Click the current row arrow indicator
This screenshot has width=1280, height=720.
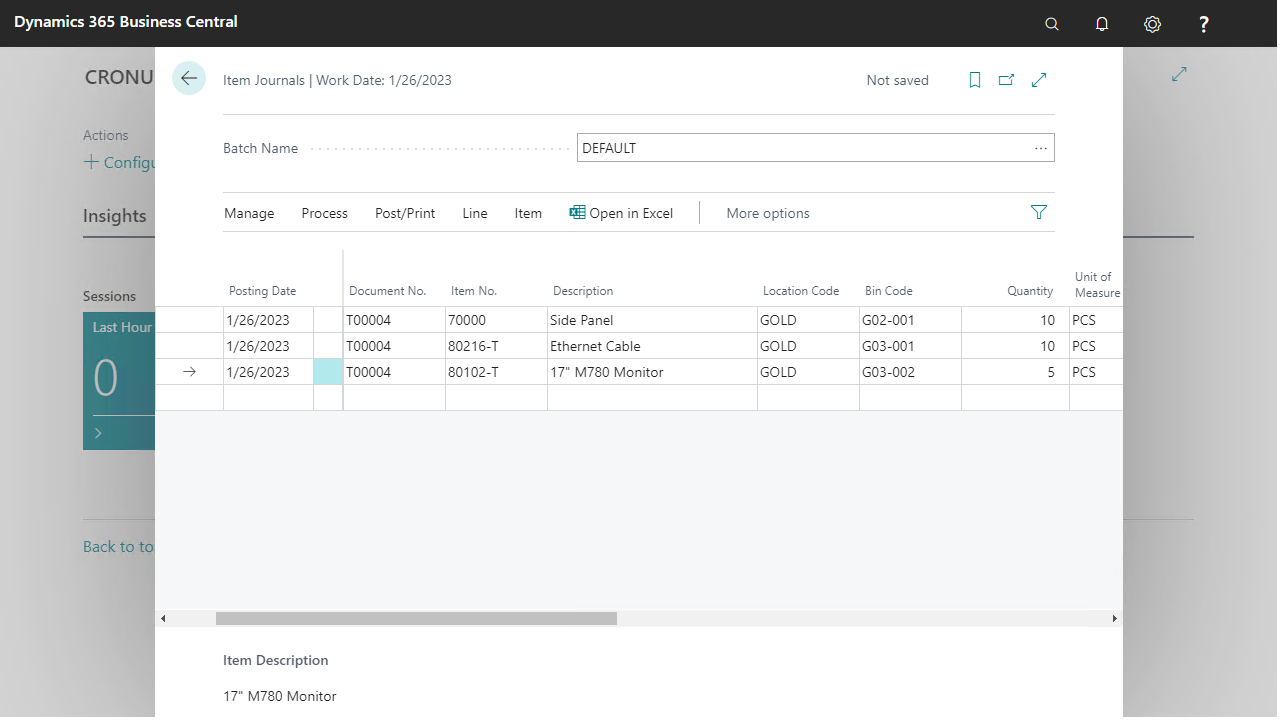coord(189,372)
